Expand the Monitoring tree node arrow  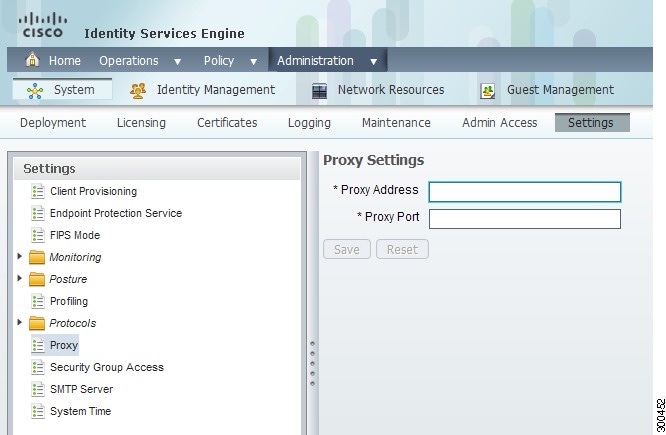click(19, 257)
